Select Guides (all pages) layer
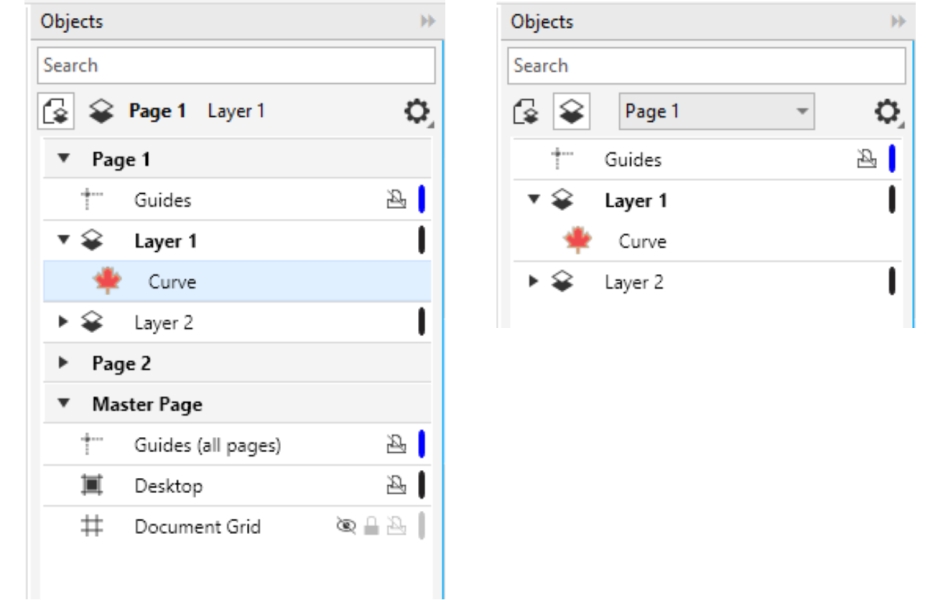The height and width of the screenshot is (600, 943). coord(207,446)
